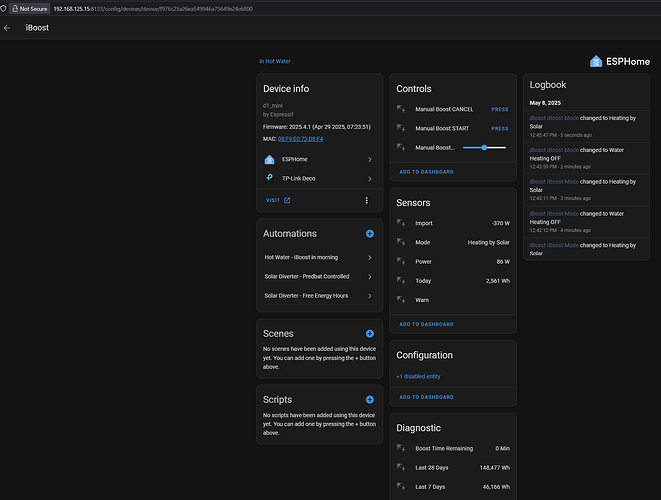
Task: Select Solar Diverter - Predbat Controlled text
Action: point(307,277)
